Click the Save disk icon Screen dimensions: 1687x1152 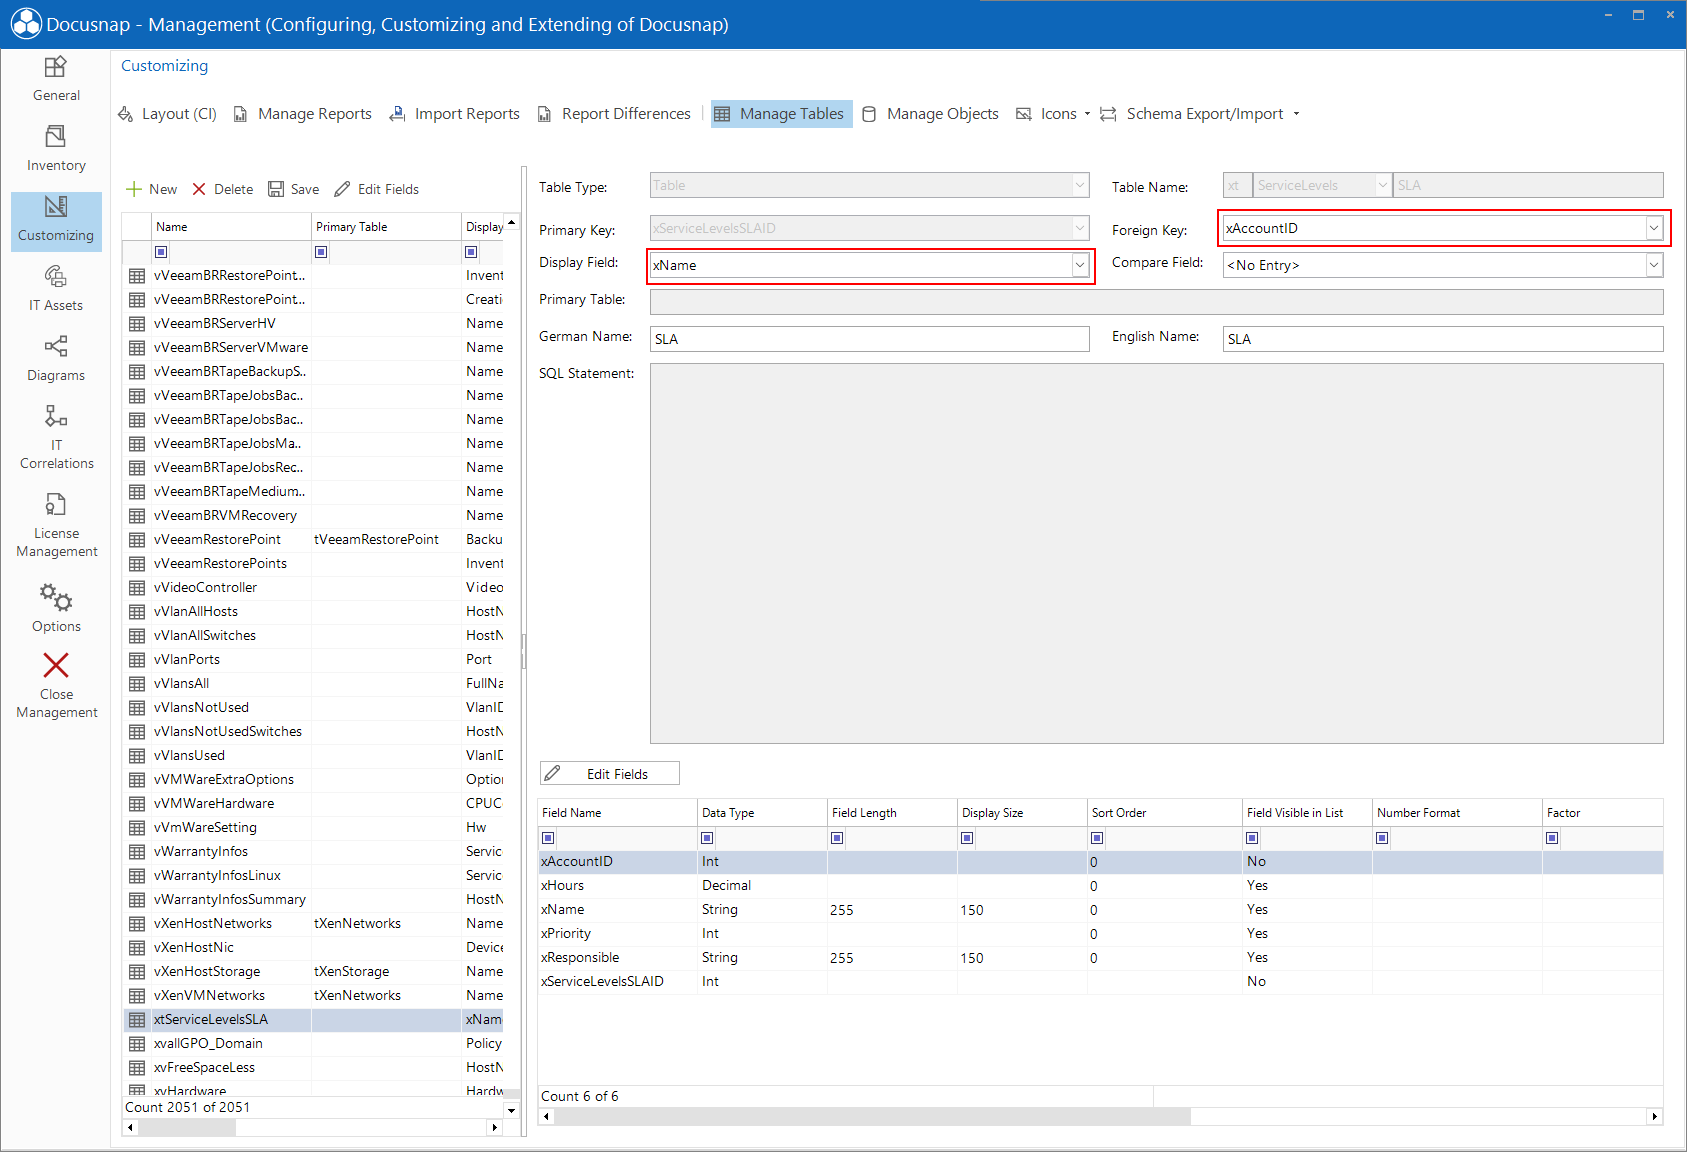pos(276,189)
